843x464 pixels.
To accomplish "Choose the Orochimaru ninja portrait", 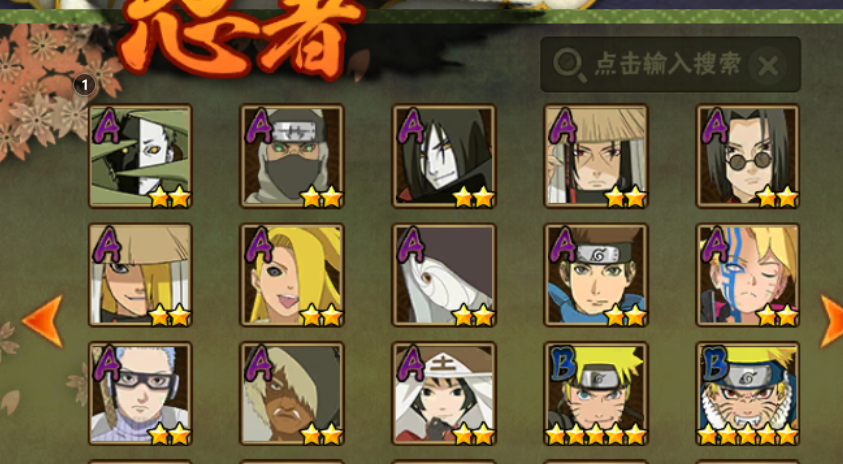I will [444, 156].
